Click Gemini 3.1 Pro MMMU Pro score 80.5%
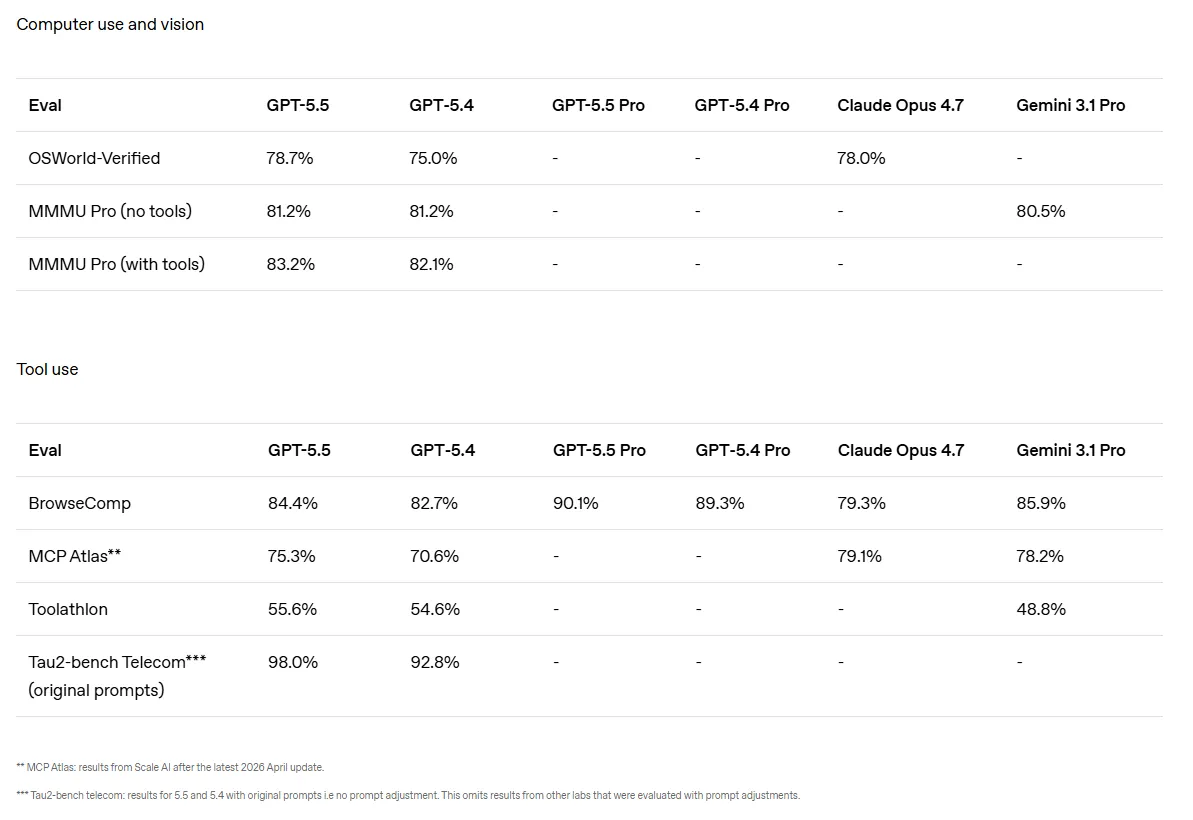The width and height of the screenshot is (1193, 820). pyautogui.click(x=1041, y=211)
